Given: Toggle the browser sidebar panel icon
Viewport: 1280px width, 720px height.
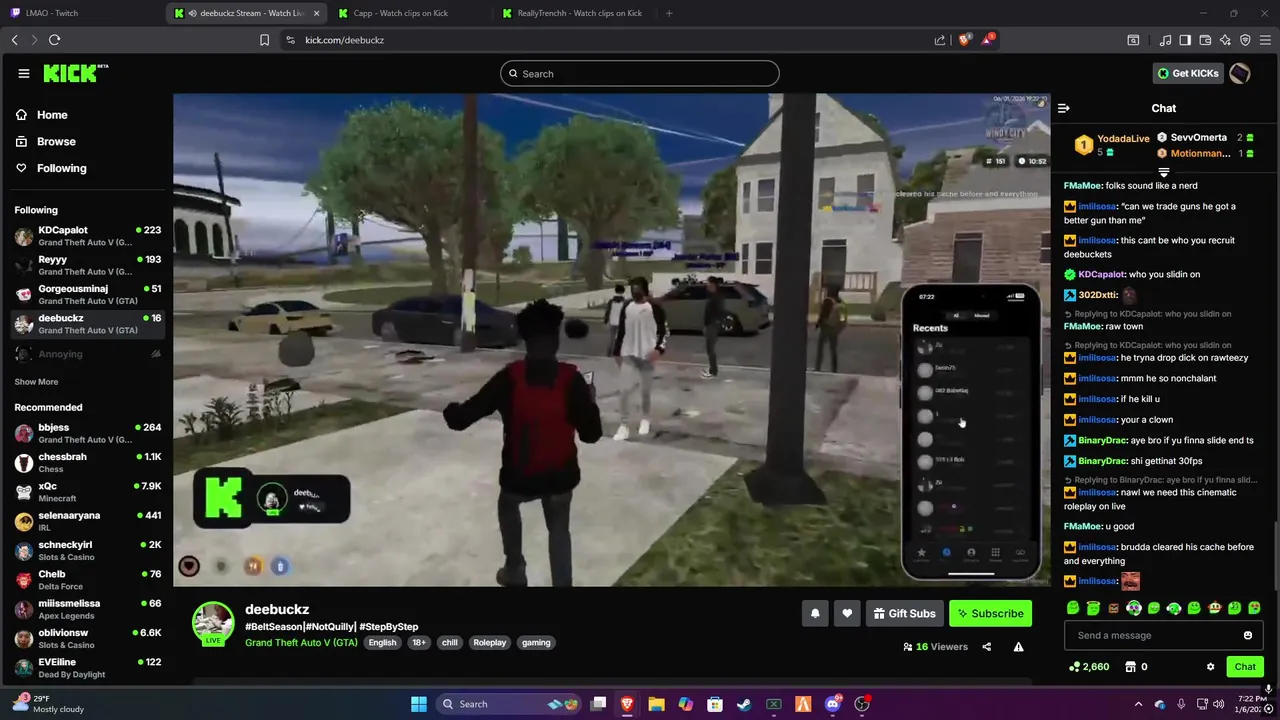Looking at the screenshot, I should point(1185,40).
